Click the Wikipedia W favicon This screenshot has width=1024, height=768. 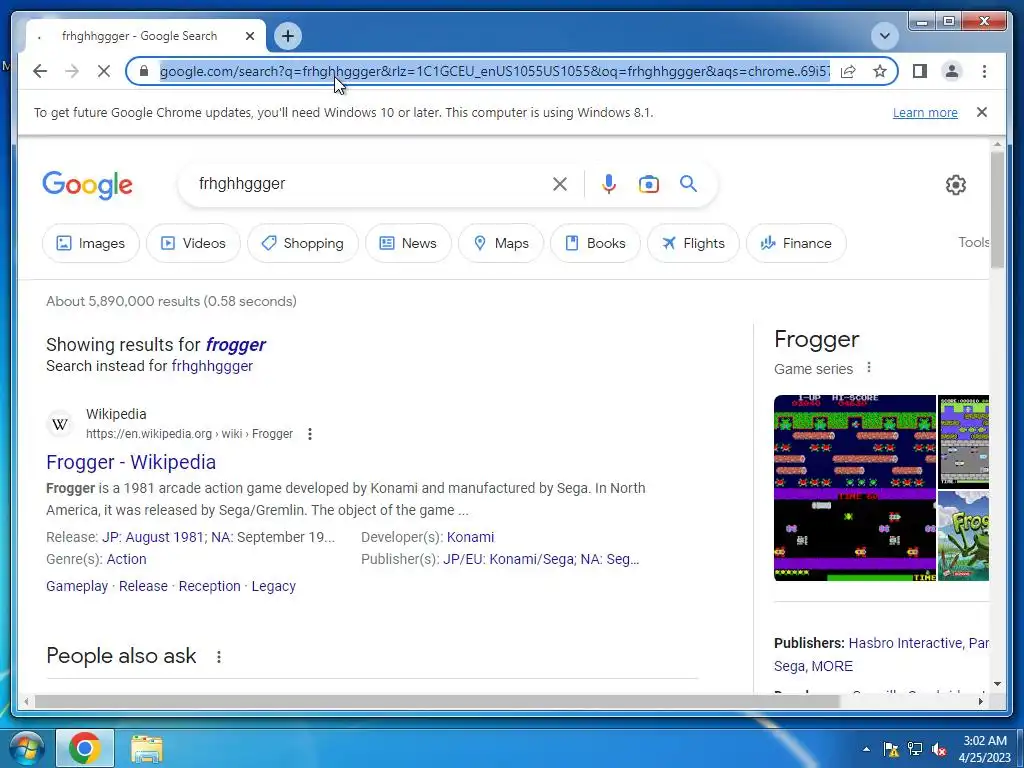tap(60, 424)
